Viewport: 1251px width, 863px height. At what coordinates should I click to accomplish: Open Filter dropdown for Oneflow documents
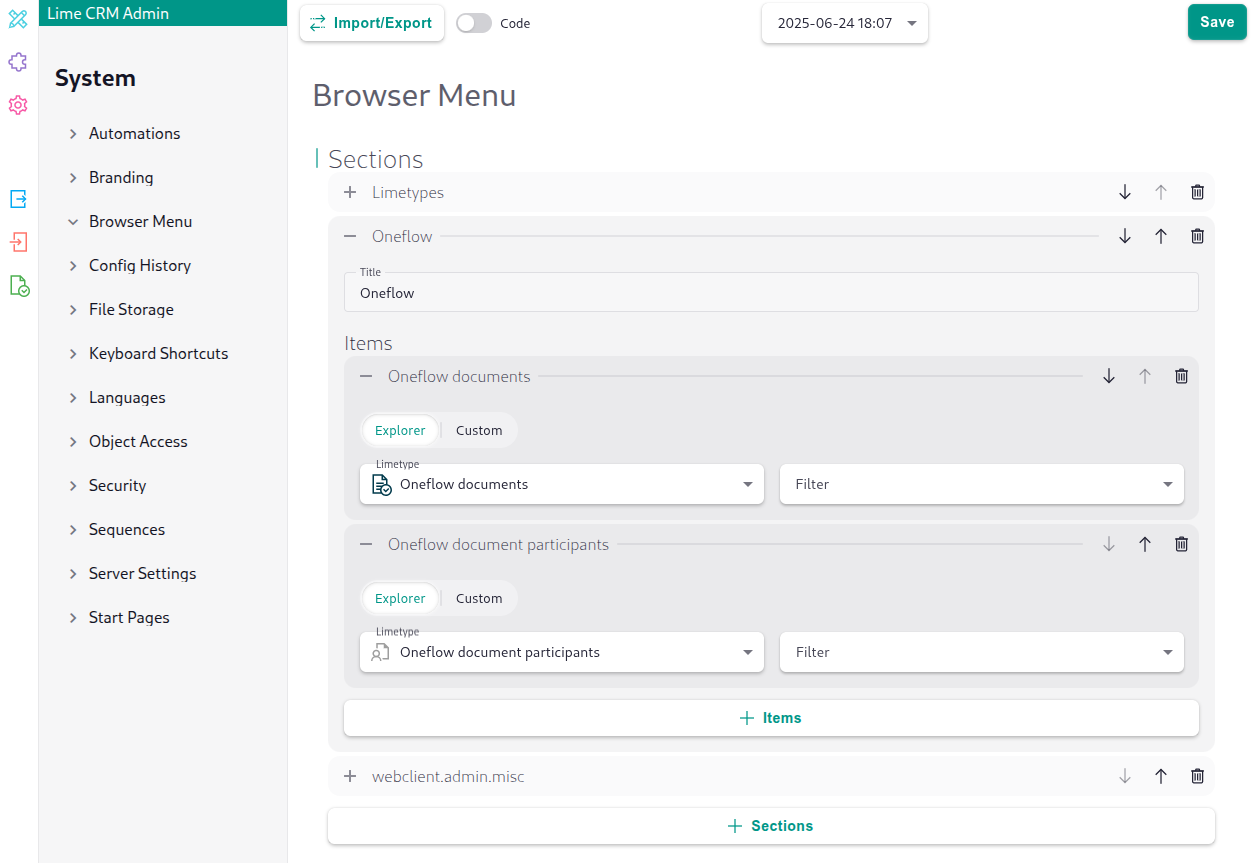[x=982, y=484]
